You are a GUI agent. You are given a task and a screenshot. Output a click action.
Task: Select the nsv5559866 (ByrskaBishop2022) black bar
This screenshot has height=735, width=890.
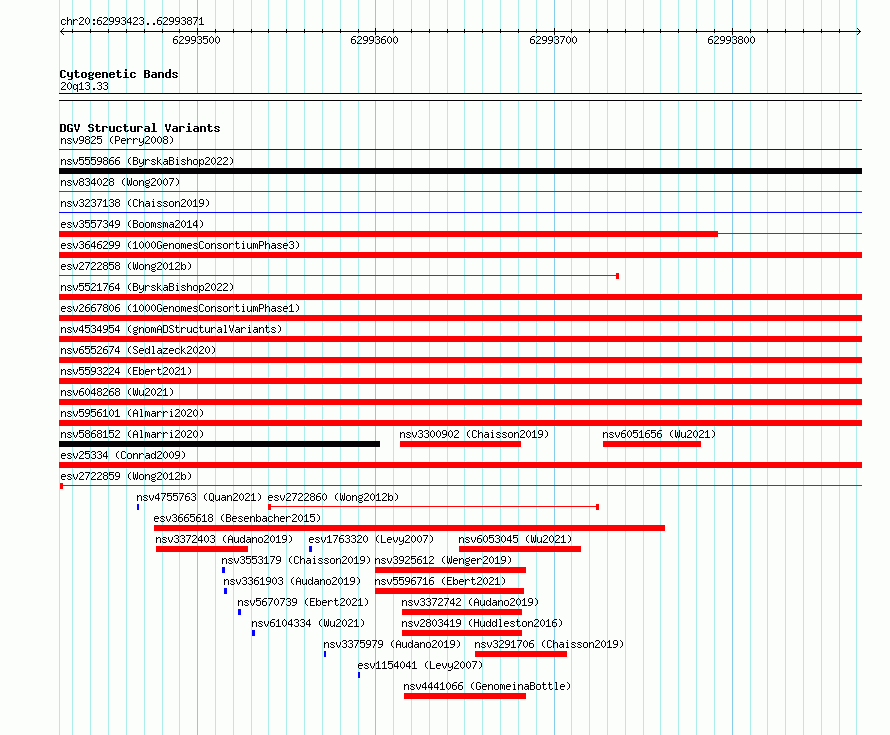[x=460, y=171]
